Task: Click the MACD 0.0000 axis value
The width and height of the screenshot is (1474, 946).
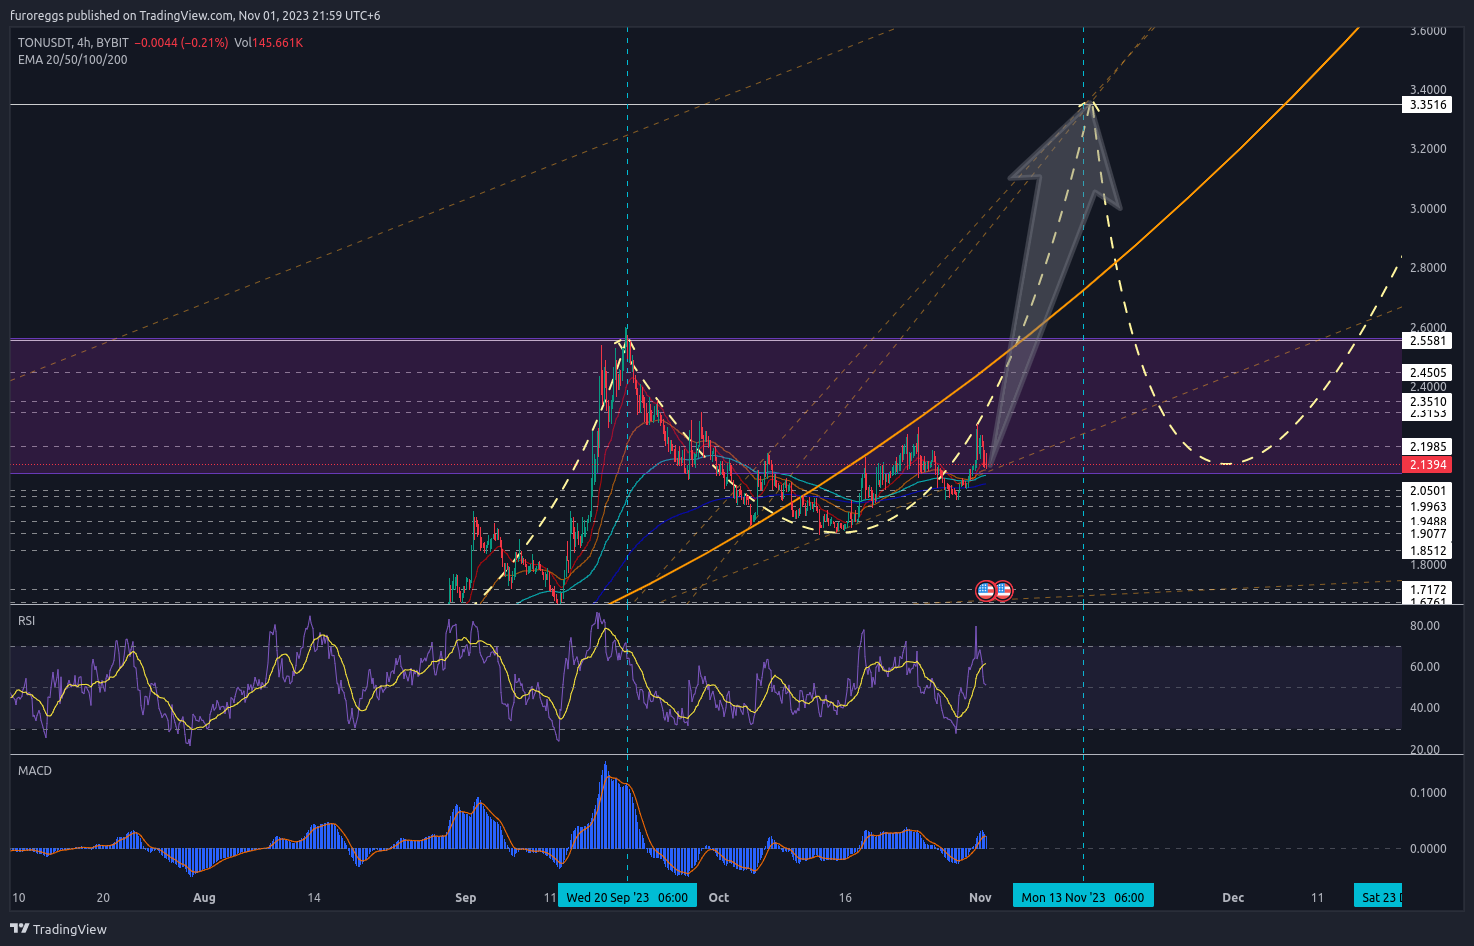Action: pos(1428,849)
